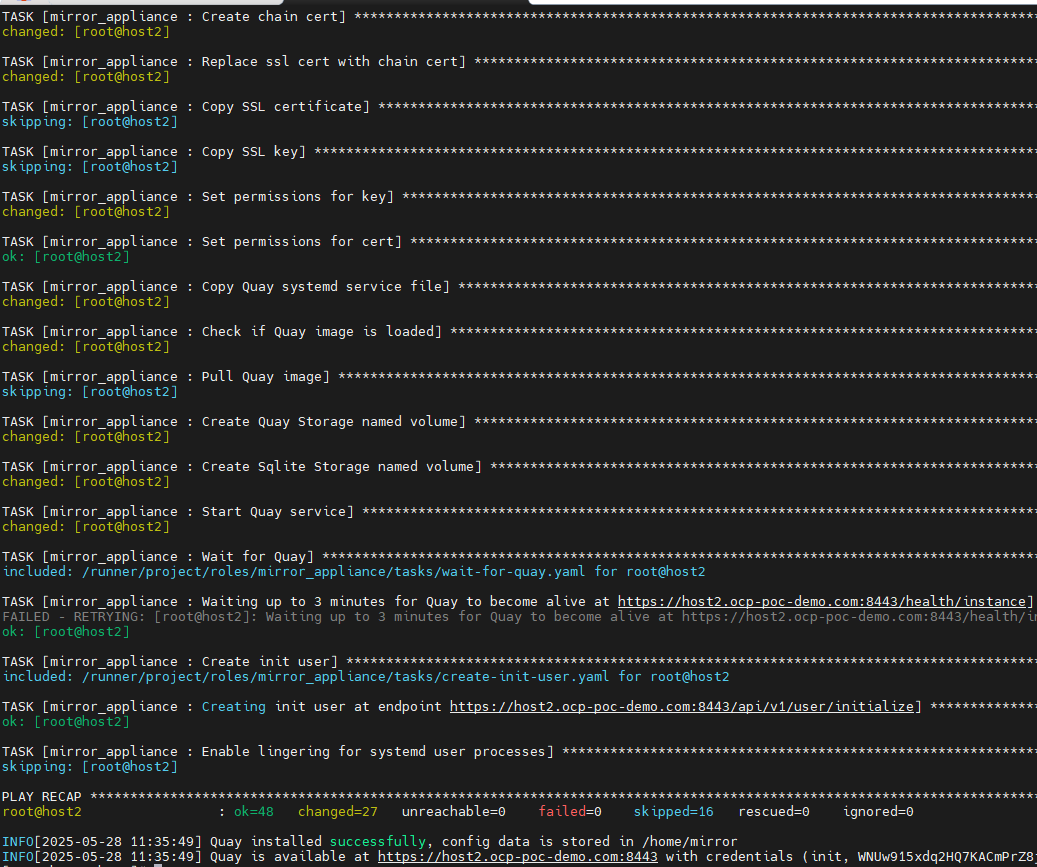Click the word 'successfully' in the INFO line

[x=377, y=842]
